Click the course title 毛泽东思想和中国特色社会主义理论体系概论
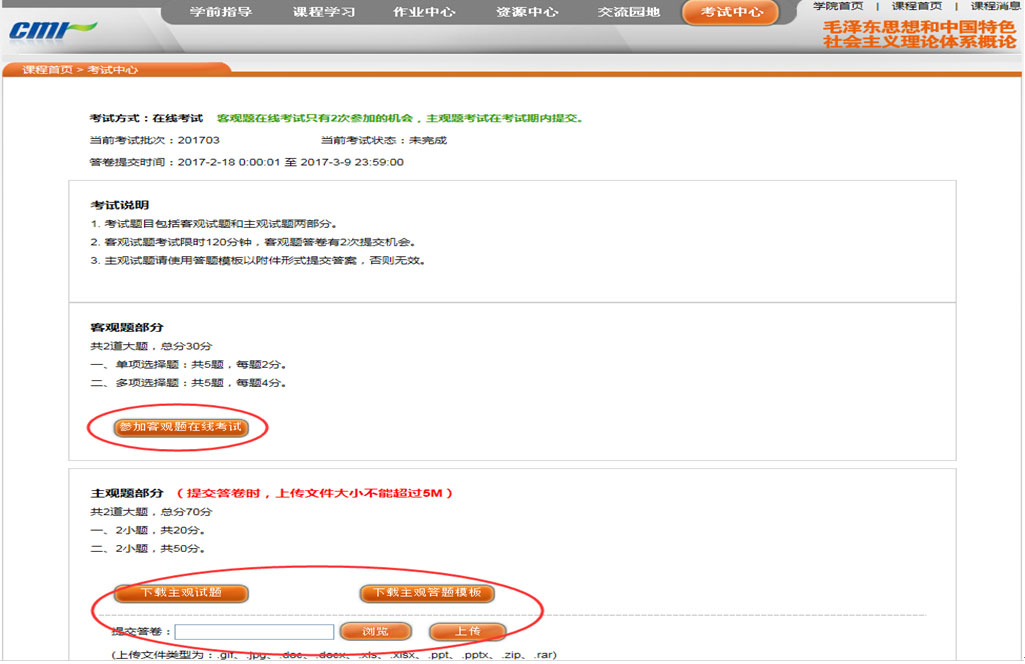Screen dimensions: 1025x664 tap(918, 35)
